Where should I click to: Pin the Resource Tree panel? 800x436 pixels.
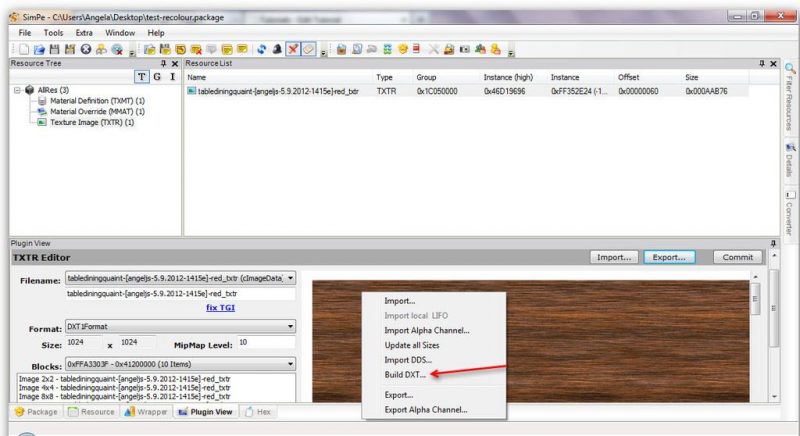tap(163, 64)
